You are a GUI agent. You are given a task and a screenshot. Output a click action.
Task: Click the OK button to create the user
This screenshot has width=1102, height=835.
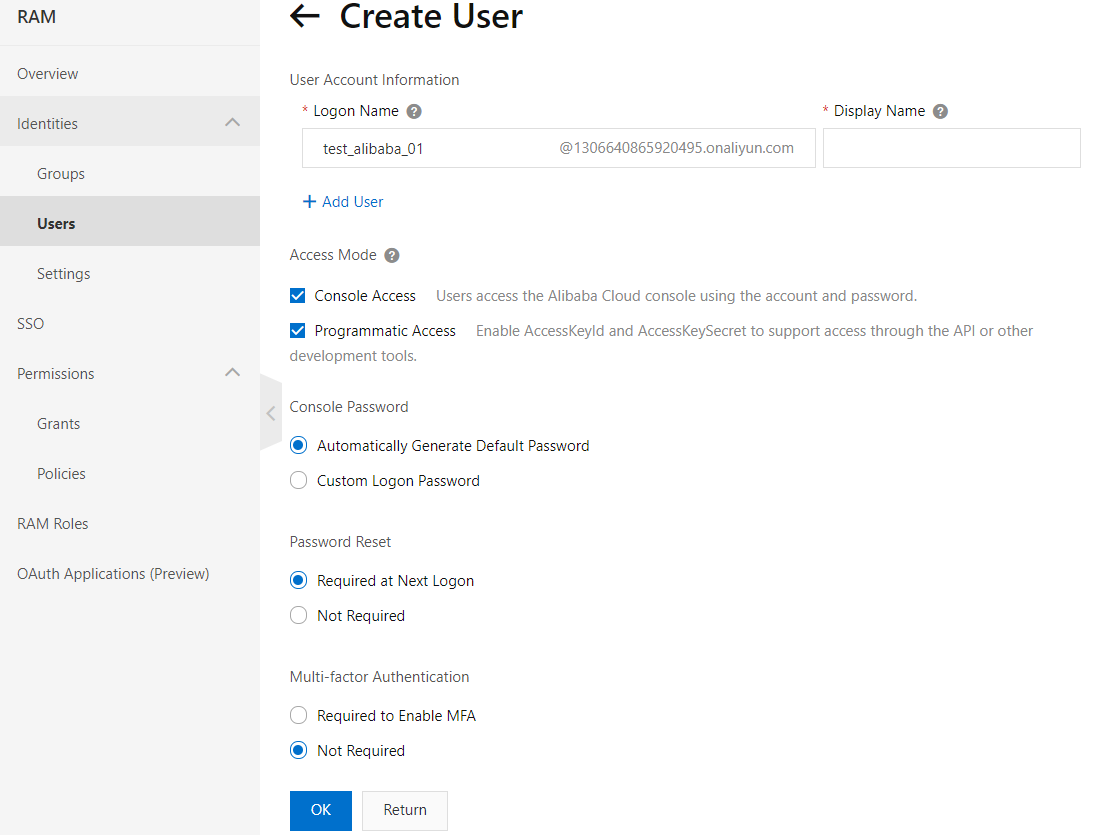coord(320,810)
